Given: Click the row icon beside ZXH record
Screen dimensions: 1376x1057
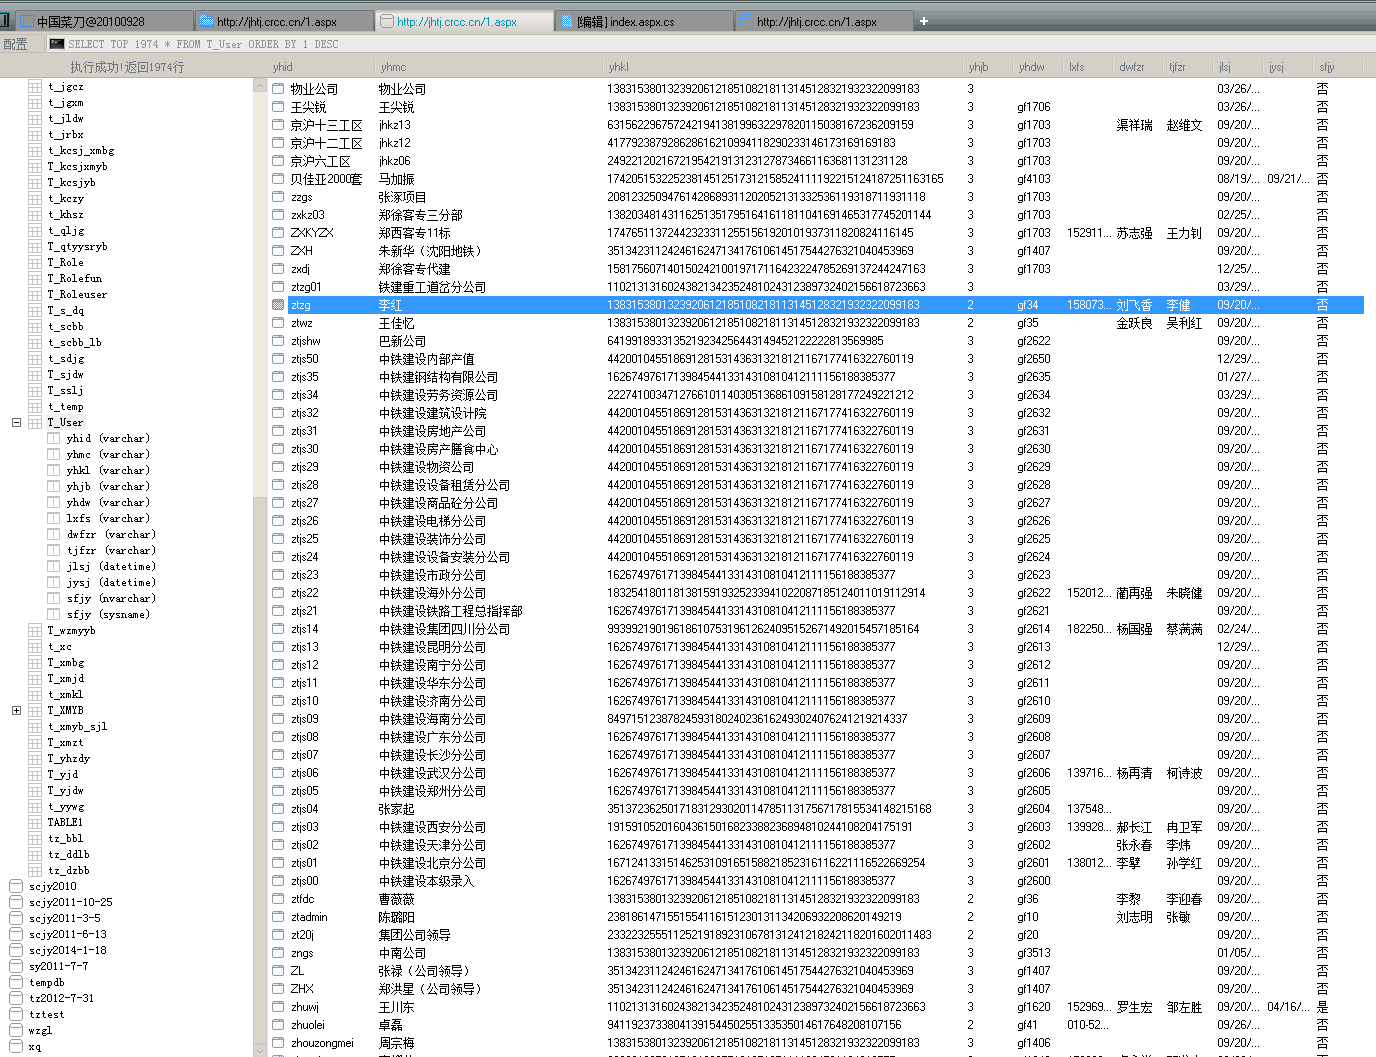Looking at the screenshot, I should coord(278,251).
